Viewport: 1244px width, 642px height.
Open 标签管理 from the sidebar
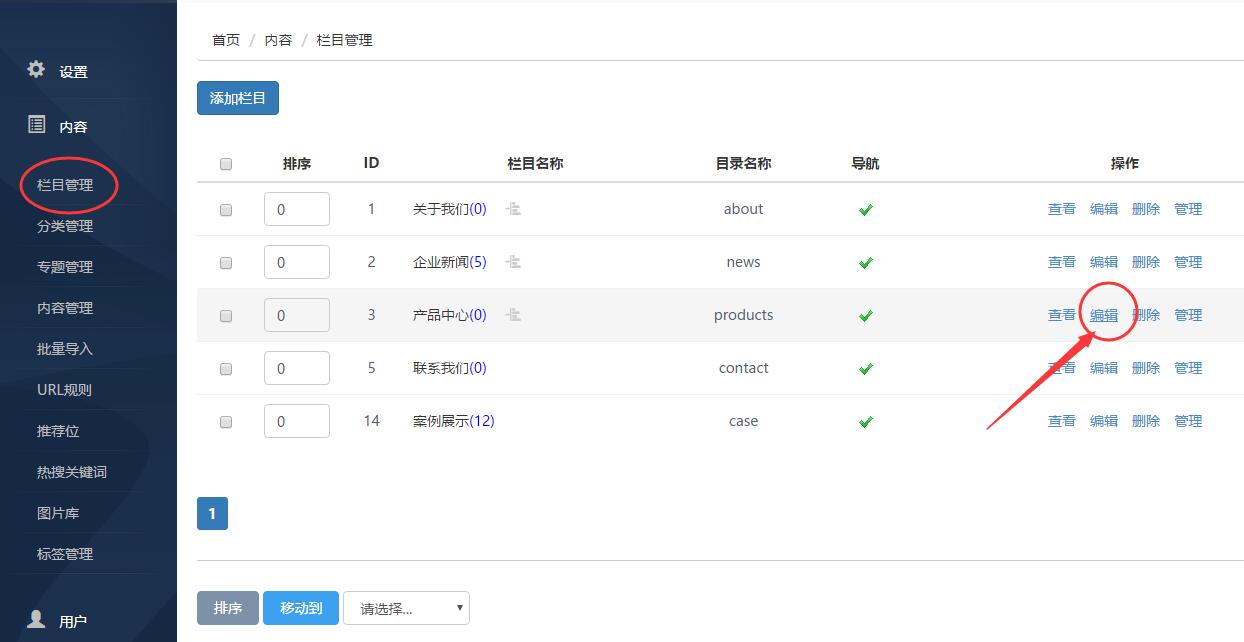pos(65,554)
